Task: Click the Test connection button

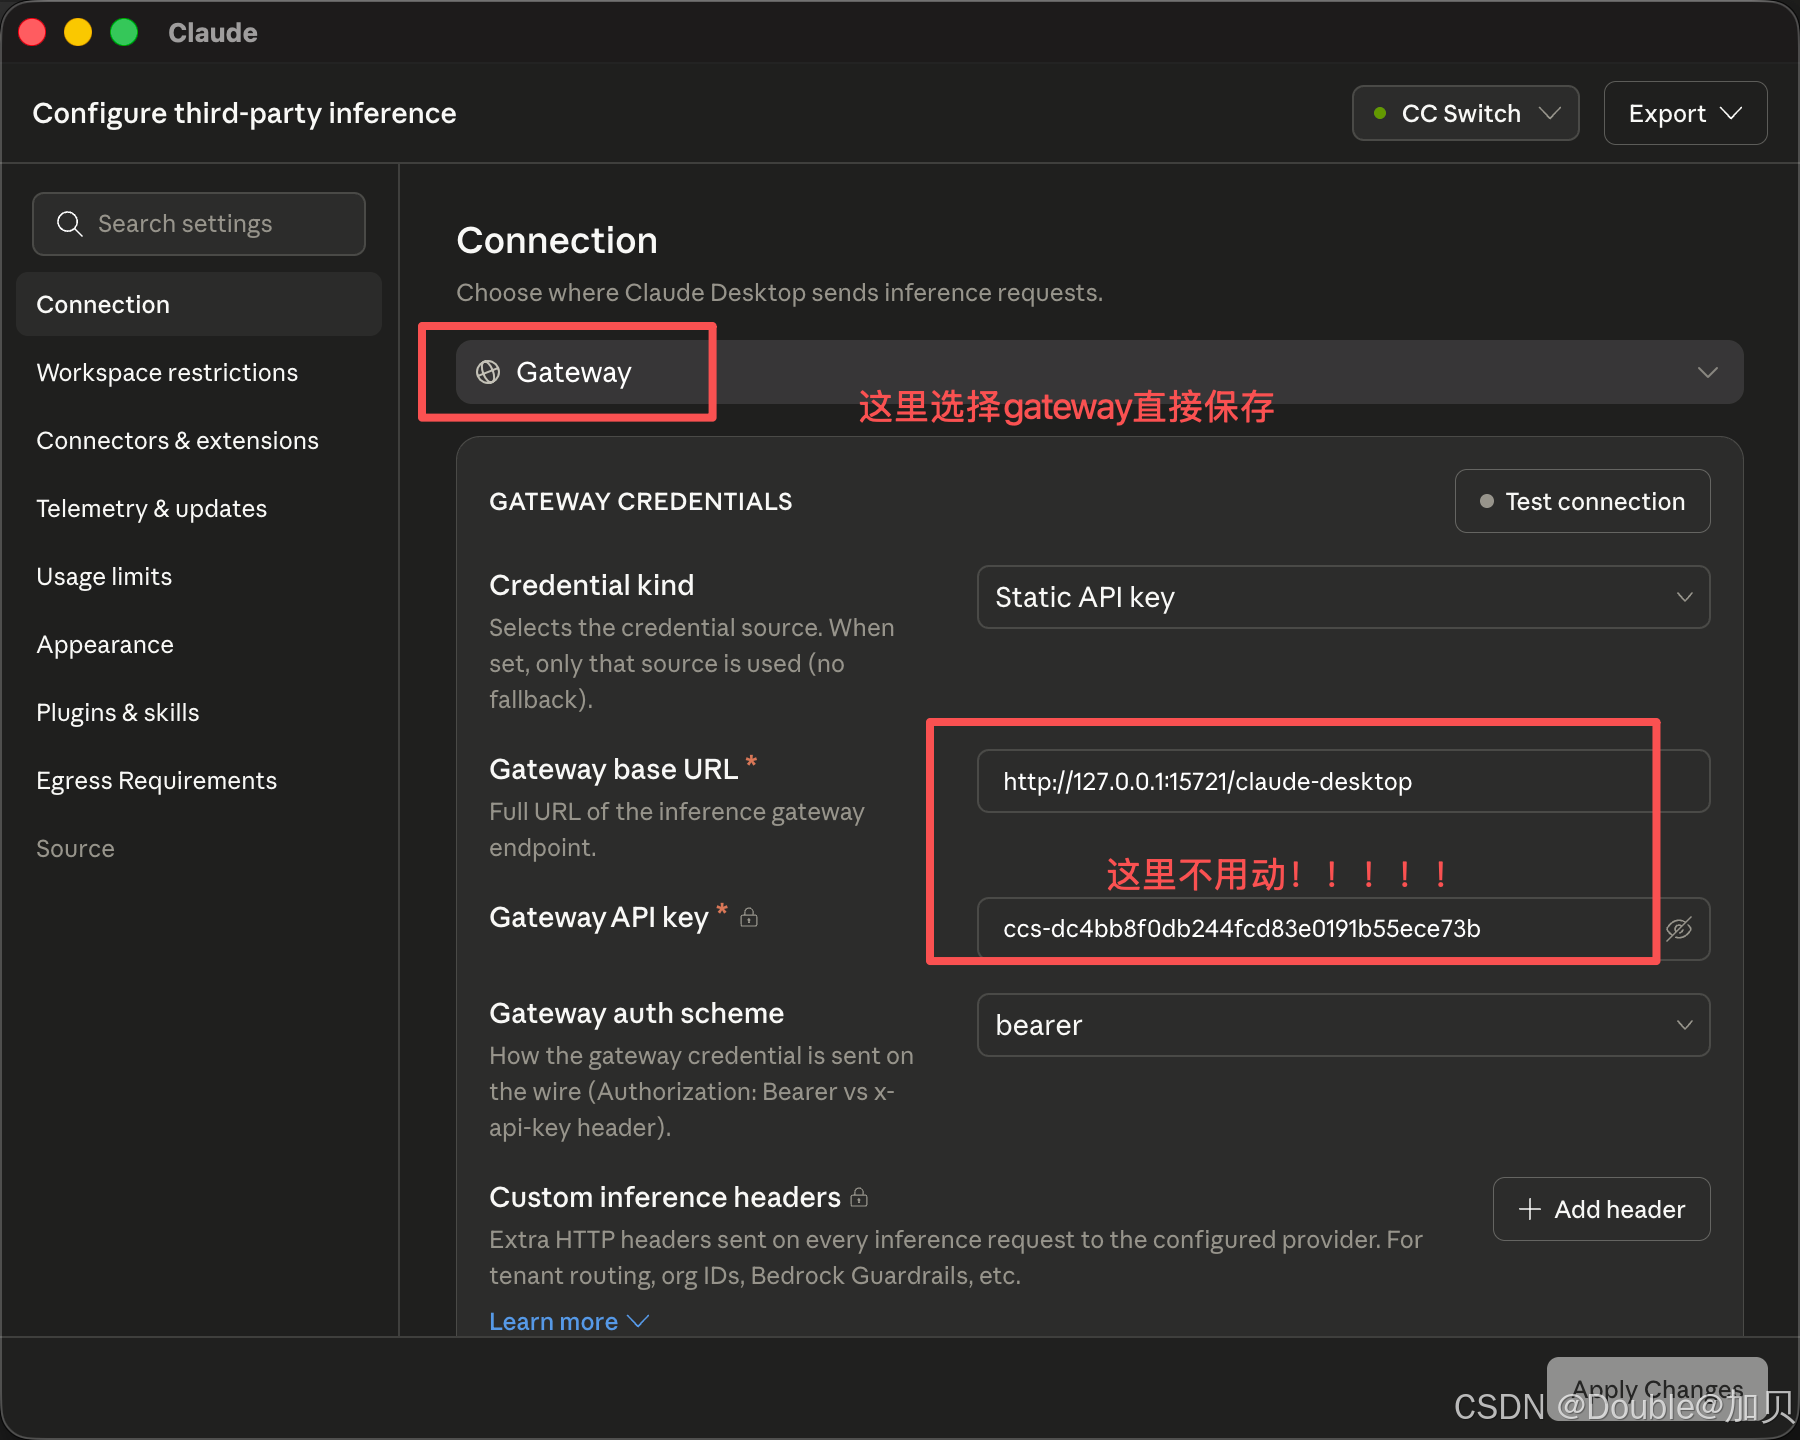Action: pyautogui.click(x=1582, y=501)
